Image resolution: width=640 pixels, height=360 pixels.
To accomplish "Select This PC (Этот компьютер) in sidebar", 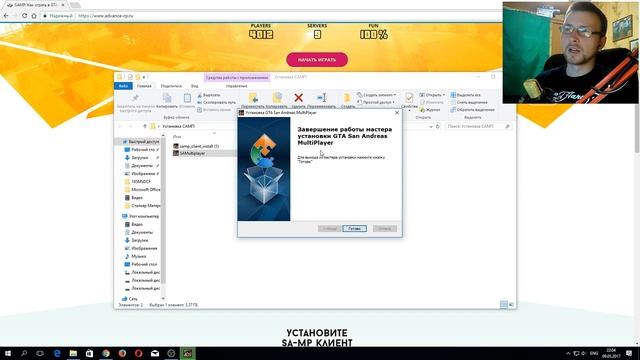I will (141, 216).
